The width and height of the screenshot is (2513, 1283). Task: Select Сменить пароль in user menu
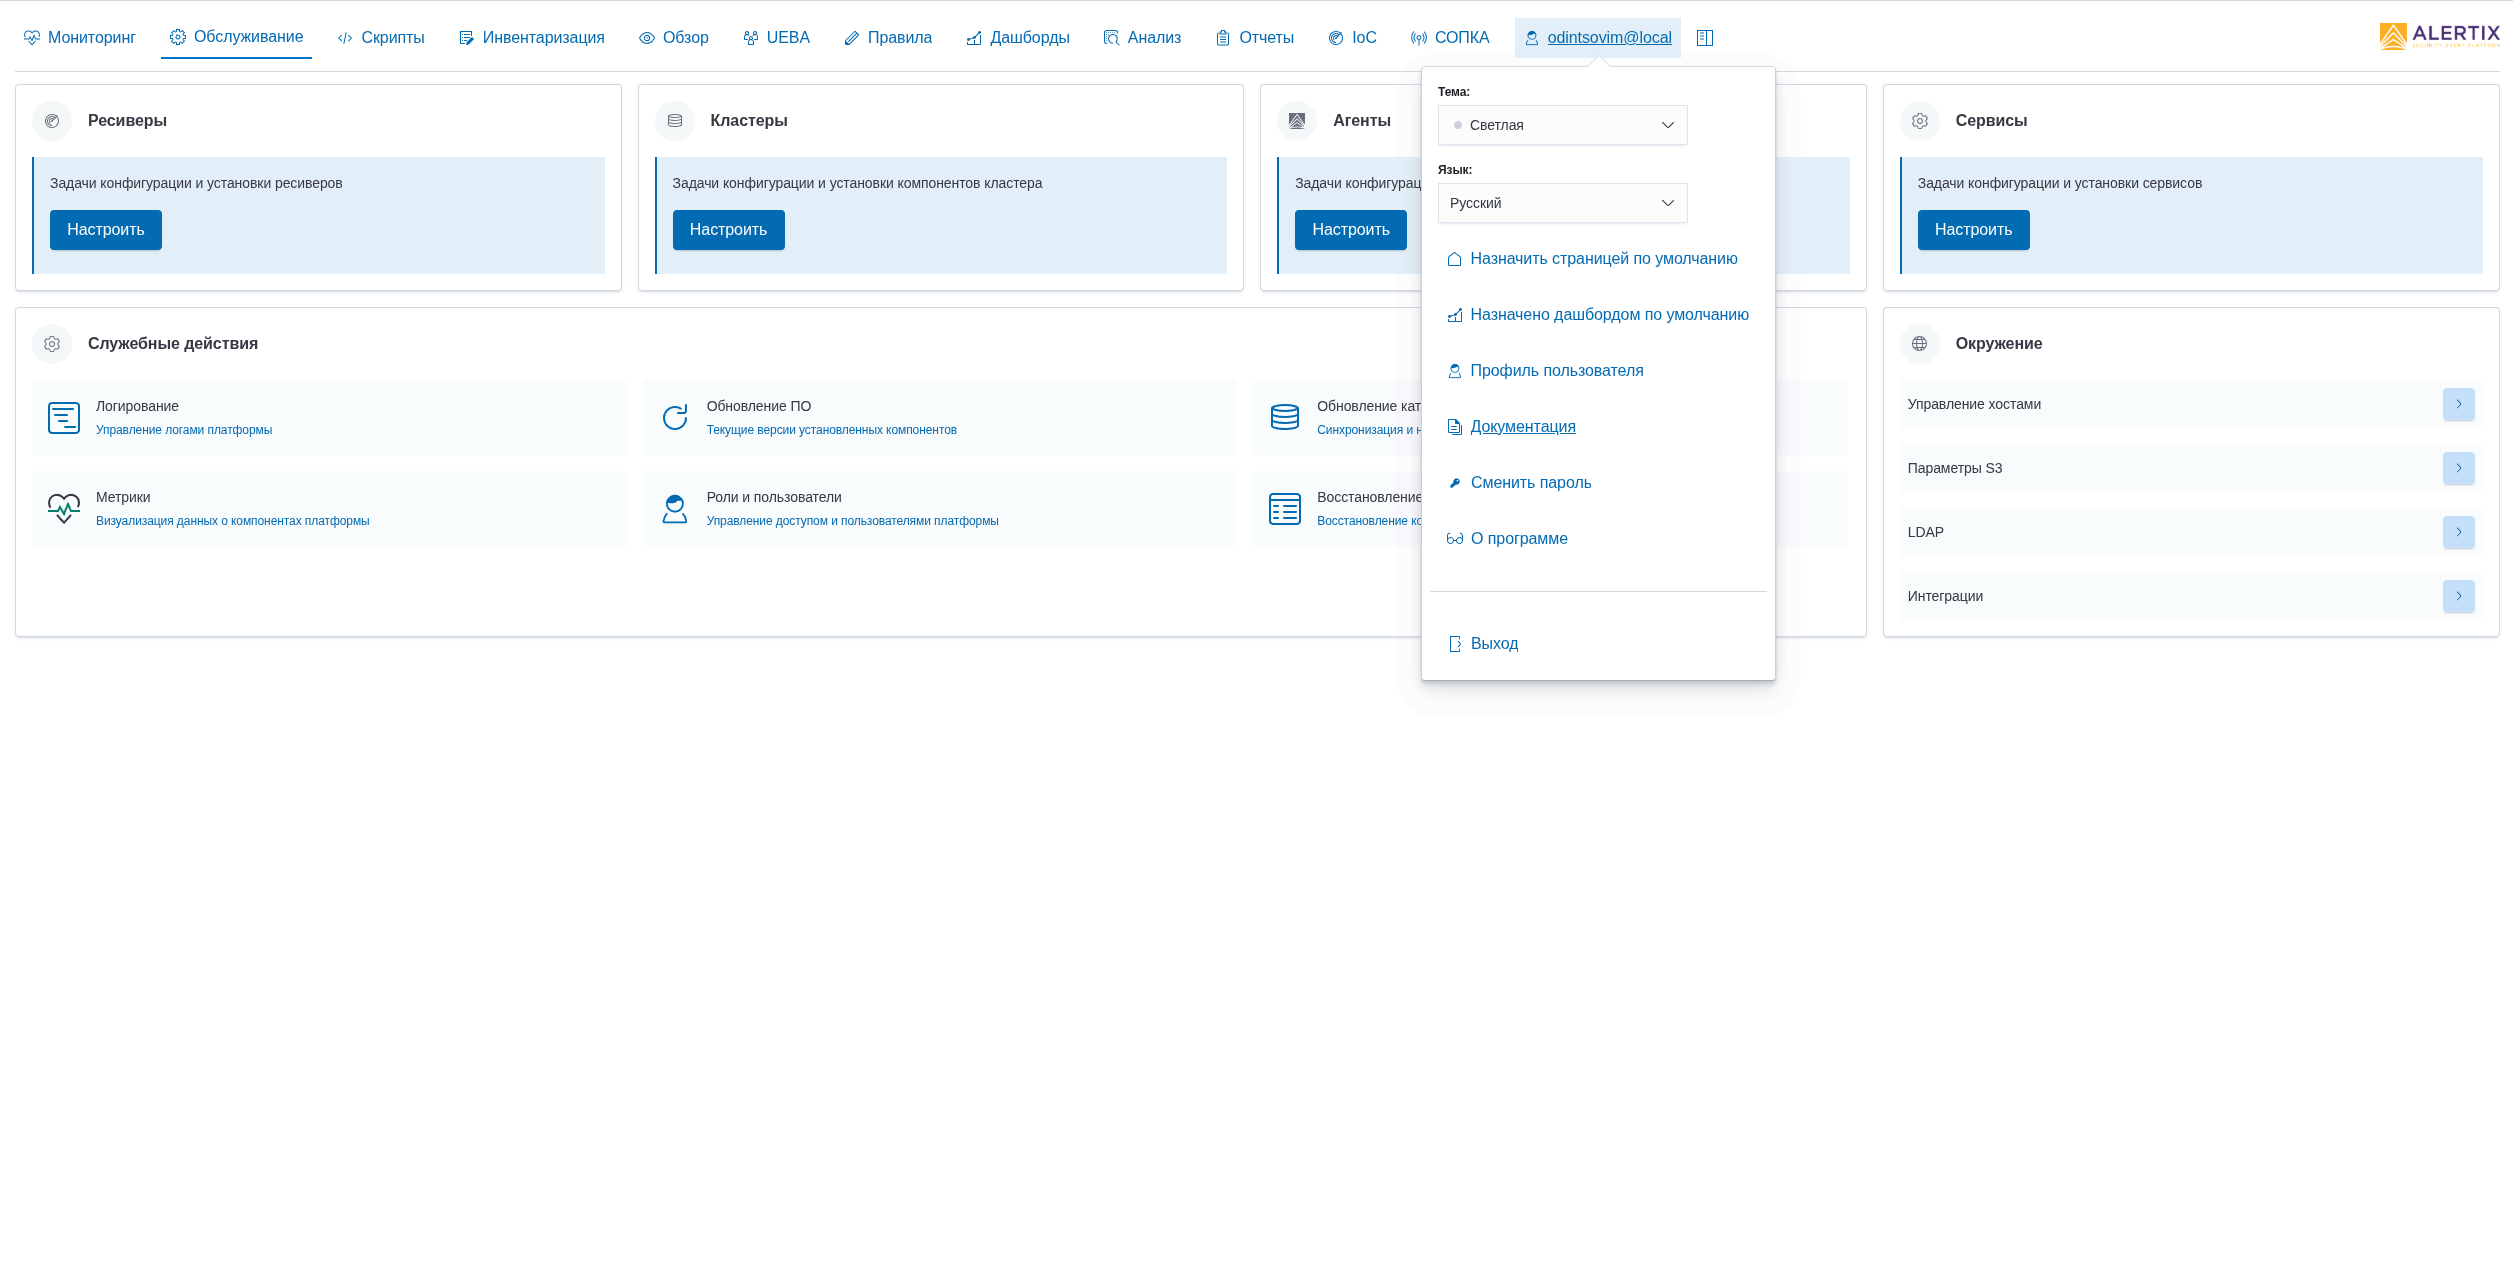pos(1530,483)
